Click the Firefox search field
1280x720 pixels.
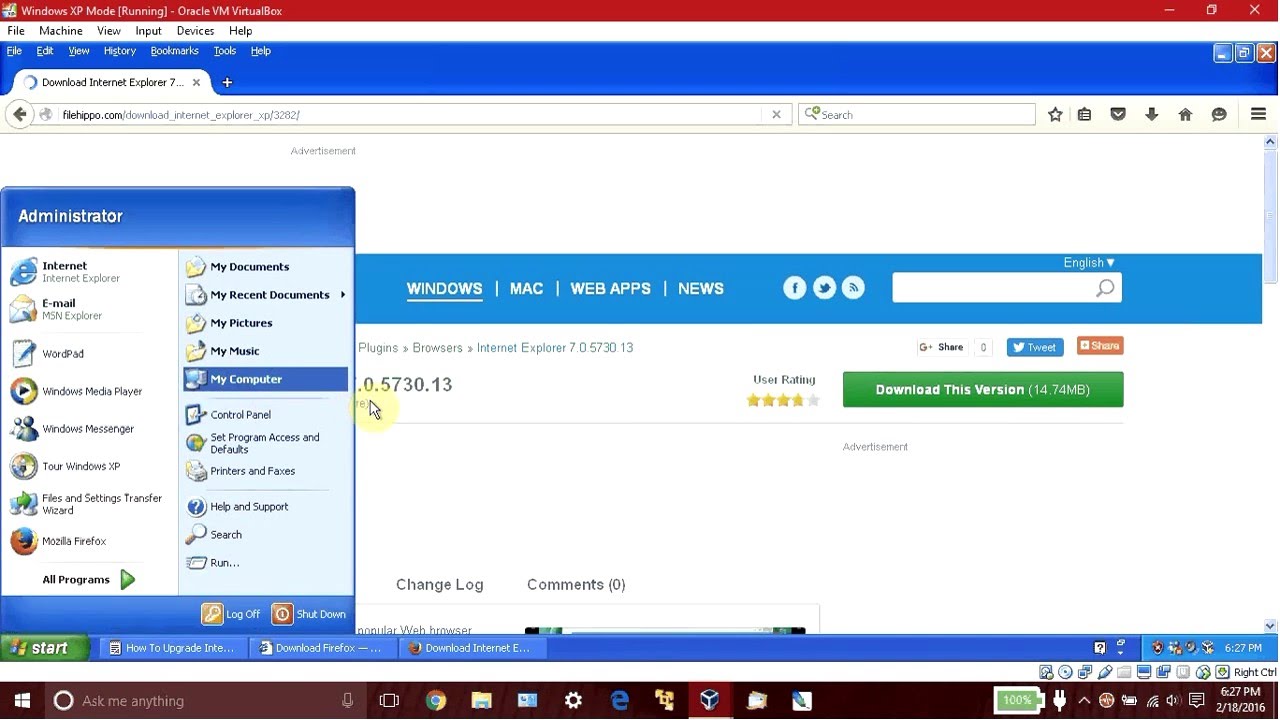point(917,115)
